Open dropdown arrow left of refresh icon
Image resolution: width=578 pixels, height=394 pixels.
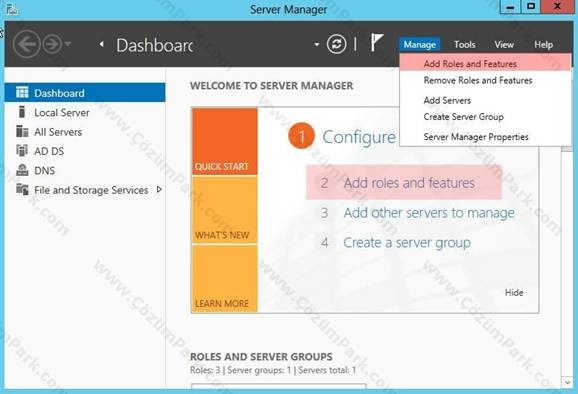tap(317, 45)
